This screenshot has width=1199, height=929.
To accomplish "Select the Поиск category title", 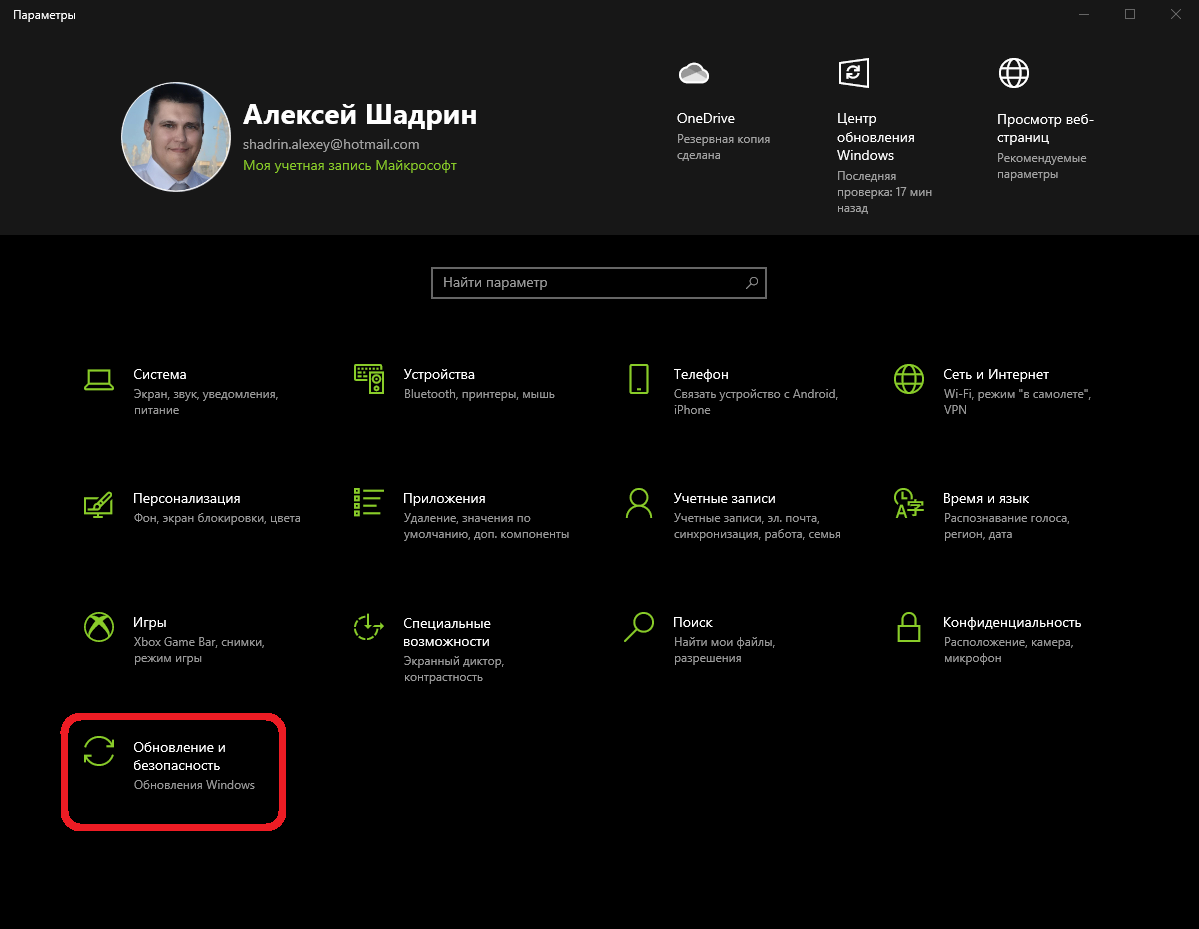I will point(693,622).
